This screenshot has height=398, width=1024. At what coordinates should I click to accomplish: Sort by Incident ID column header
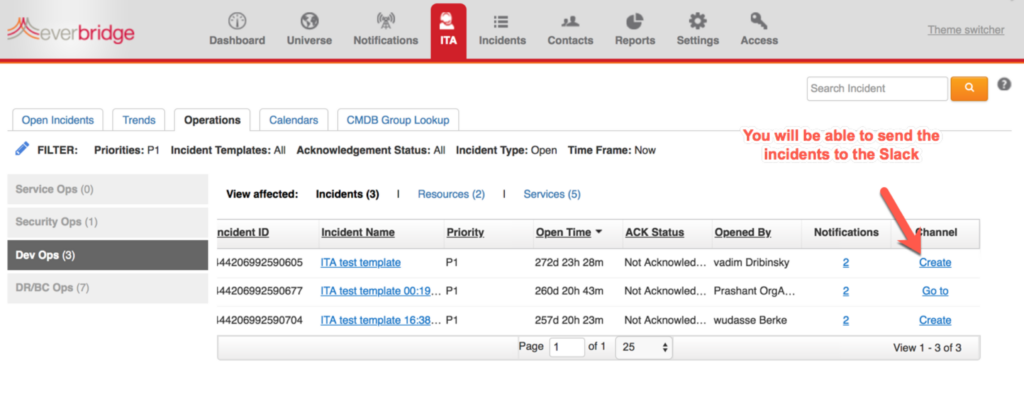[242, 233]
